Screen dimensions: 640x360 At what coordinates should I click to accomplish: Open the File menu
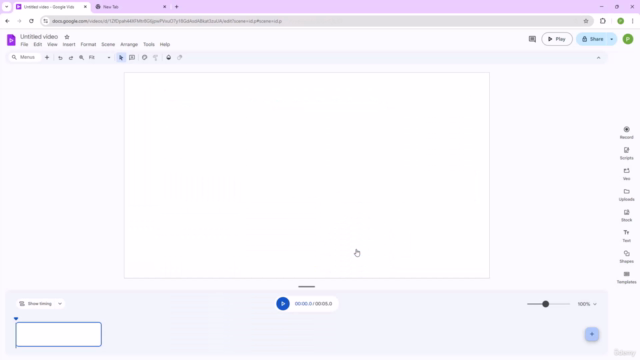[x=24, y=44]
